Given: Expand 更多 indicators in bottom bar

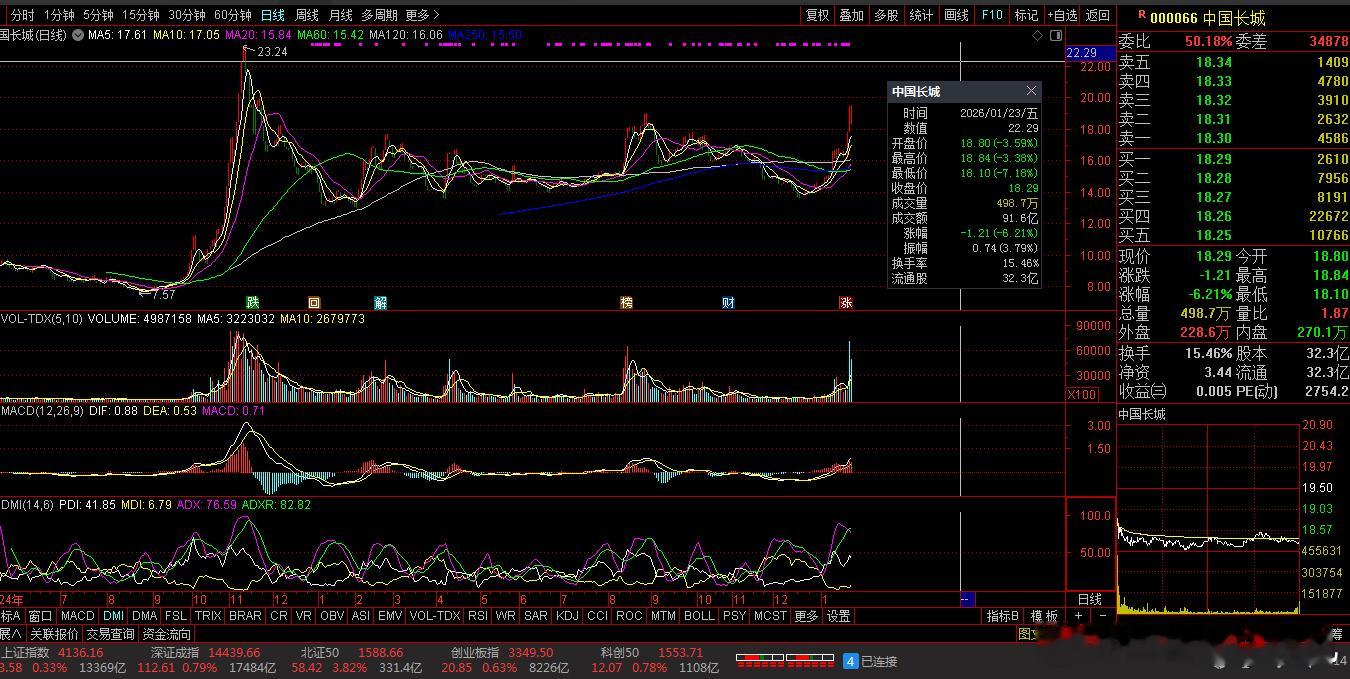Looking at the screenshot, I should pos(806,616).
